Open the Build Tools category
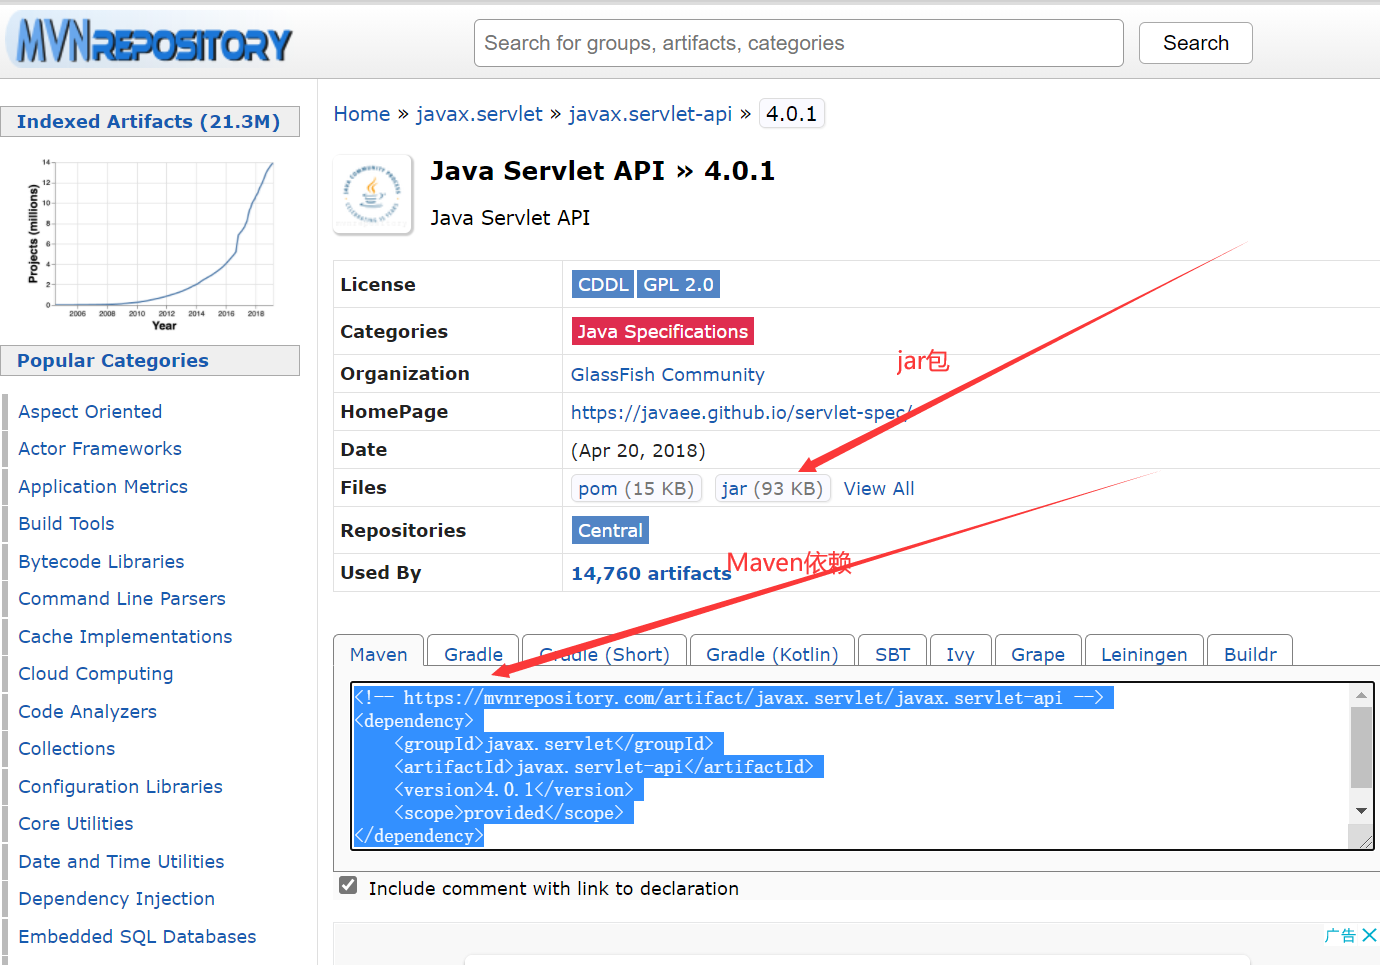 tap(66, 523)
